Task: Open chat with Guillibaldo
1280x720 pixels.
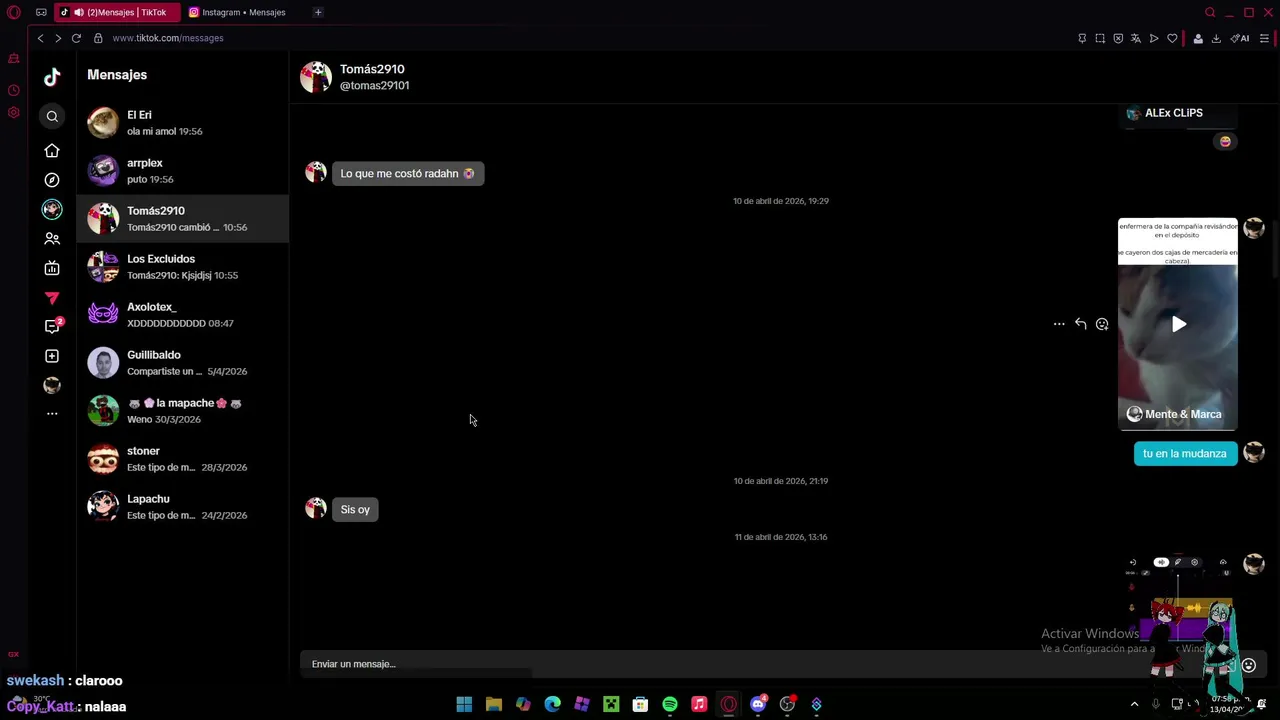Action: [x=183, y=363]
